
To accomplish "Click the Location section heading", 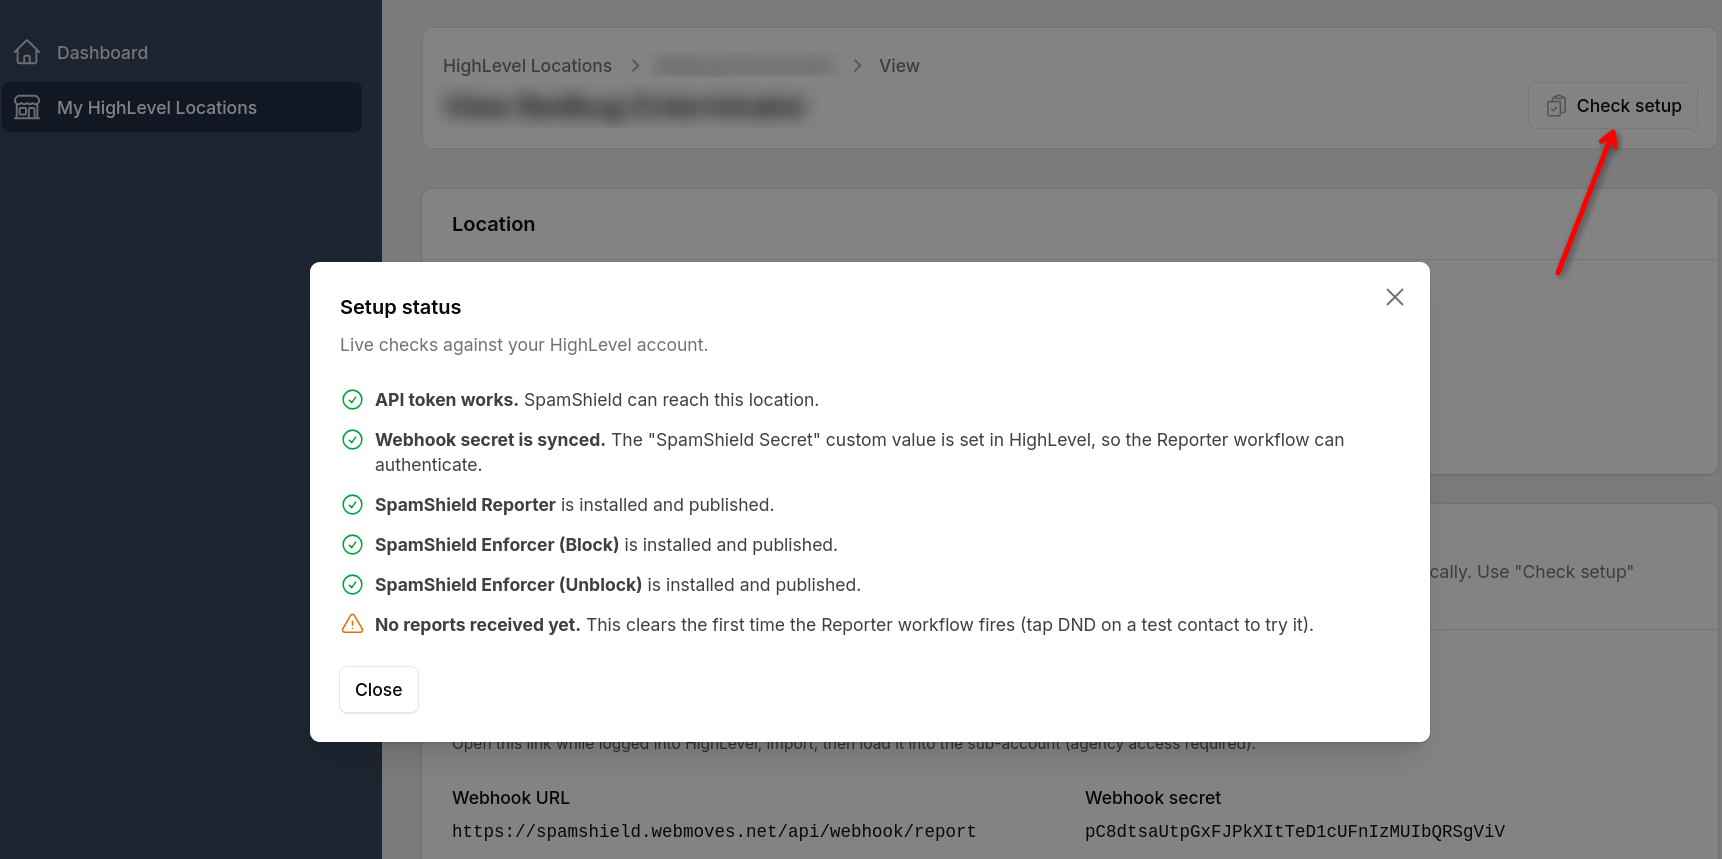I will [x=493, y=224].
